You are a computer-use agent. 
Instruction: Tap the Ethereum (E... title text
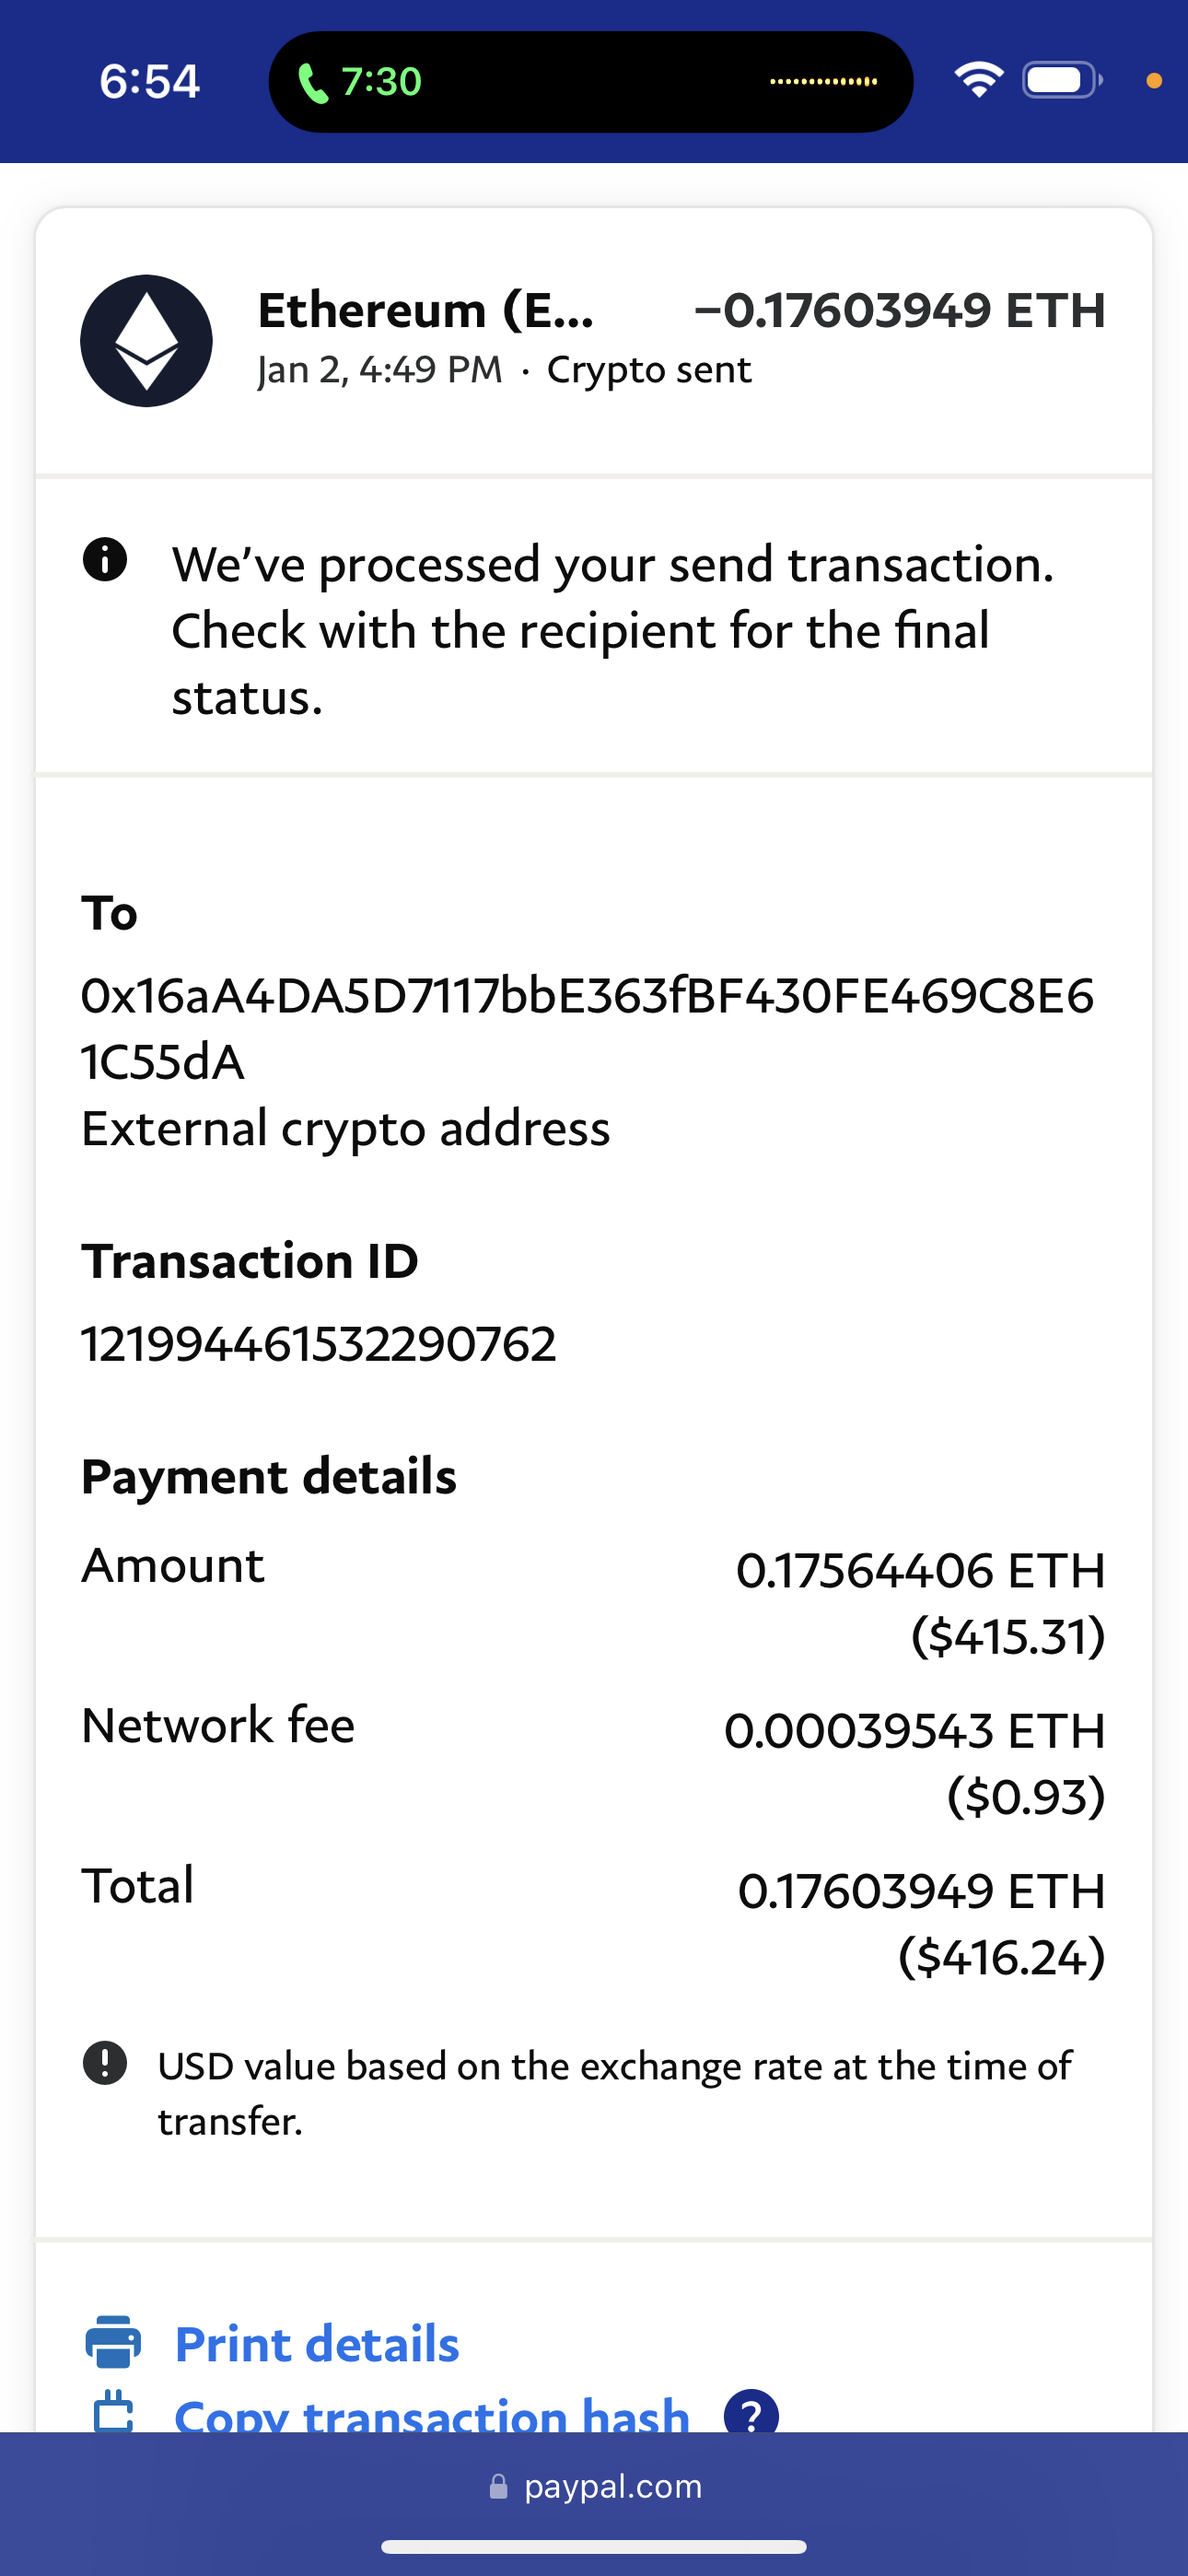tap(426, 310)
